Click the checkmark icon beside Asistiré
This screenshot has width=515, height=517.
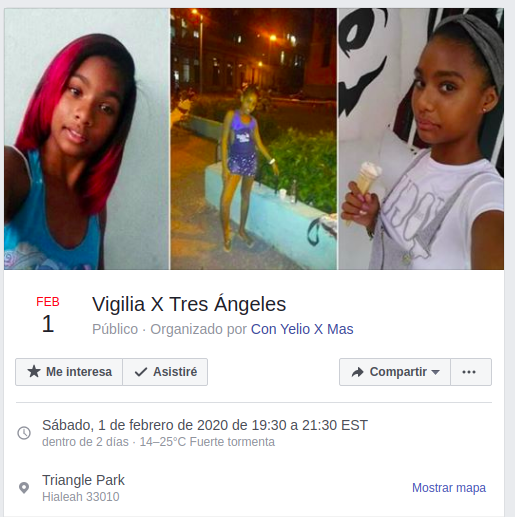click(141, 372)
